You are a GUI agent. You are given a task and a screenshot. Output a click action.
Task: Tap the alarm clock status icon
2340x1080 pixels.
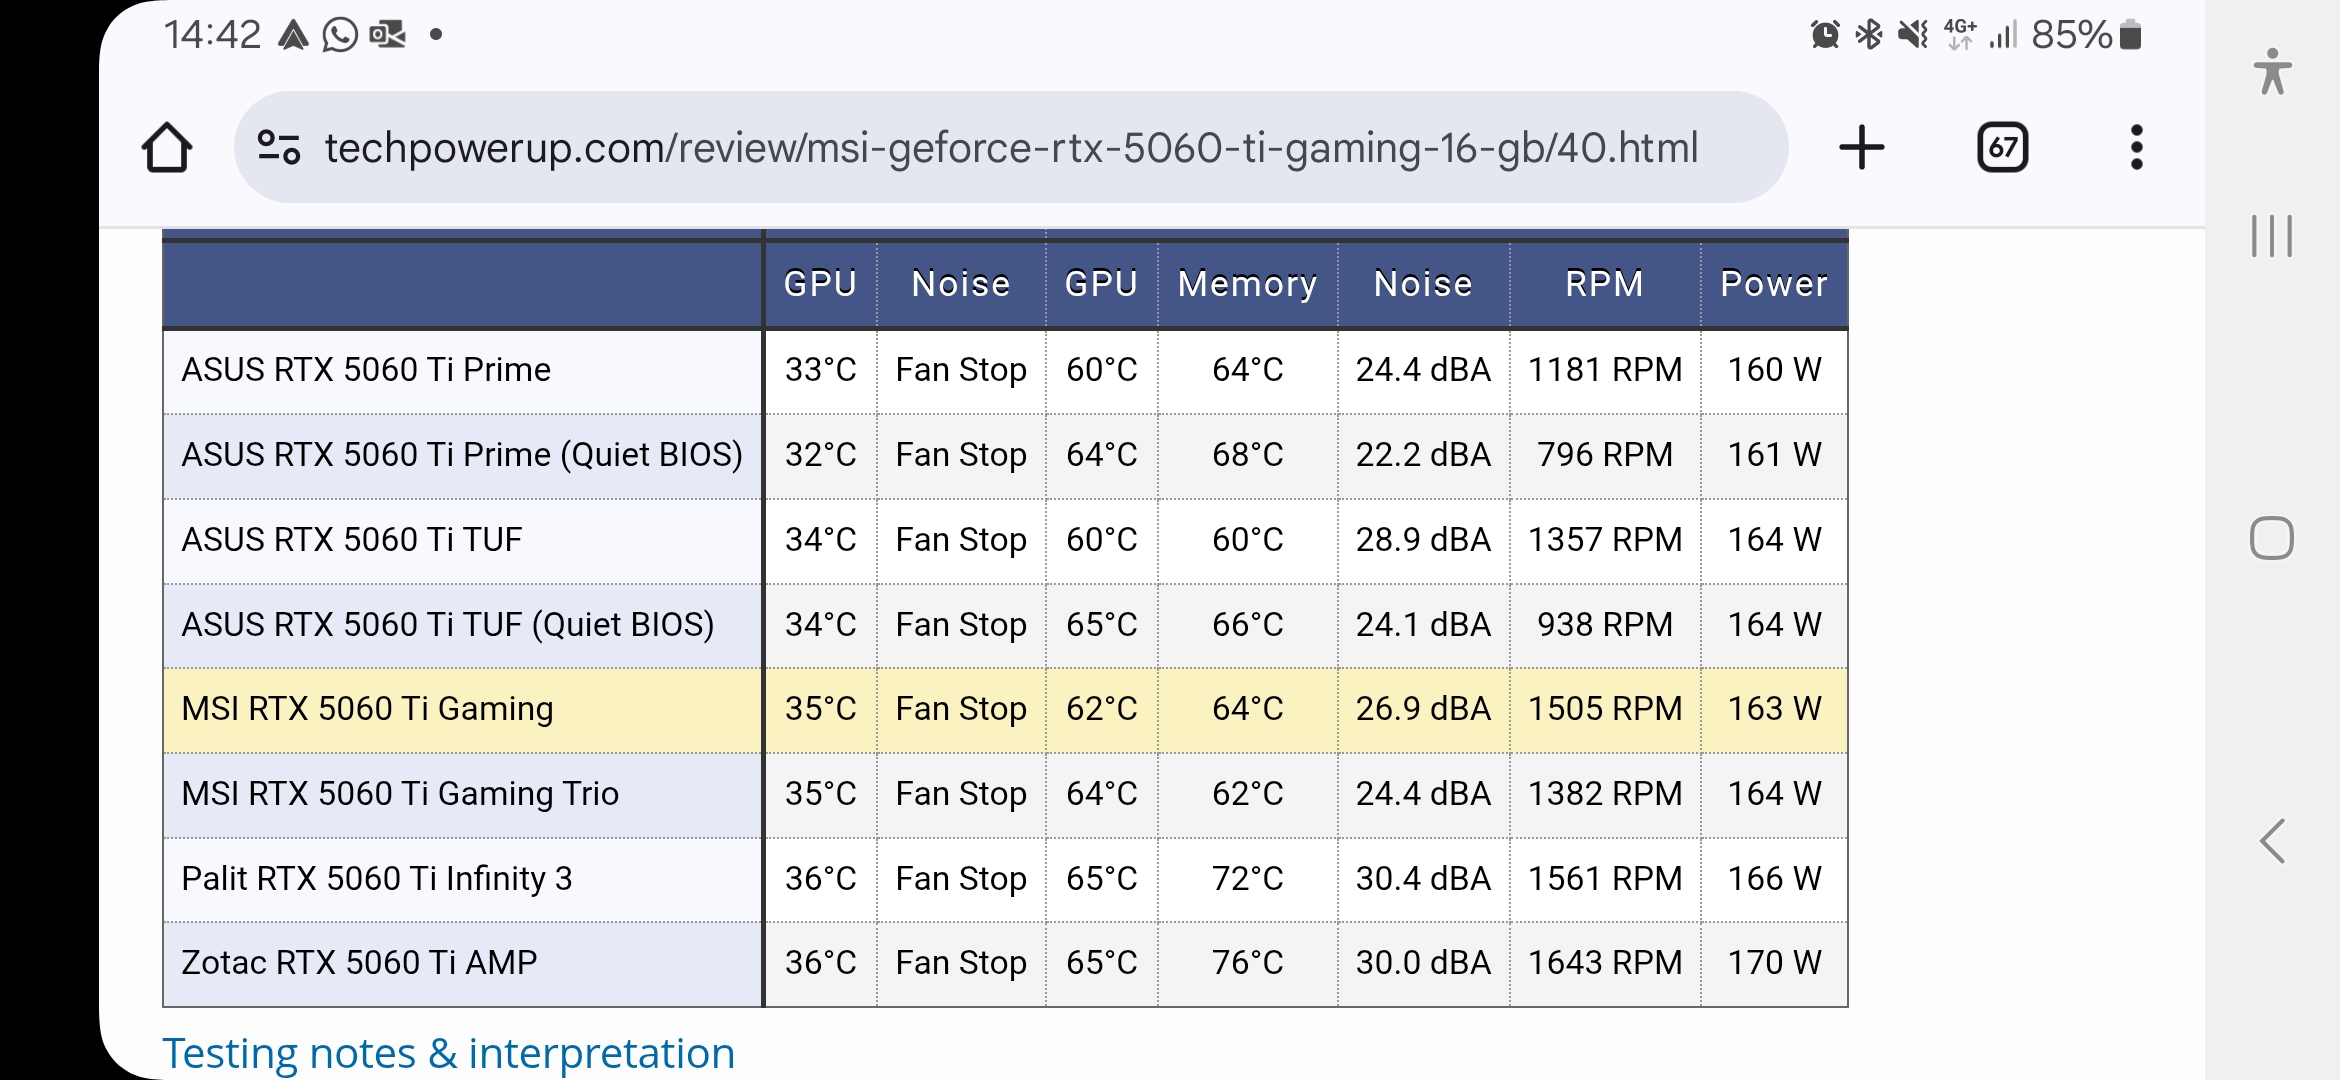(x=1825, y=35)
